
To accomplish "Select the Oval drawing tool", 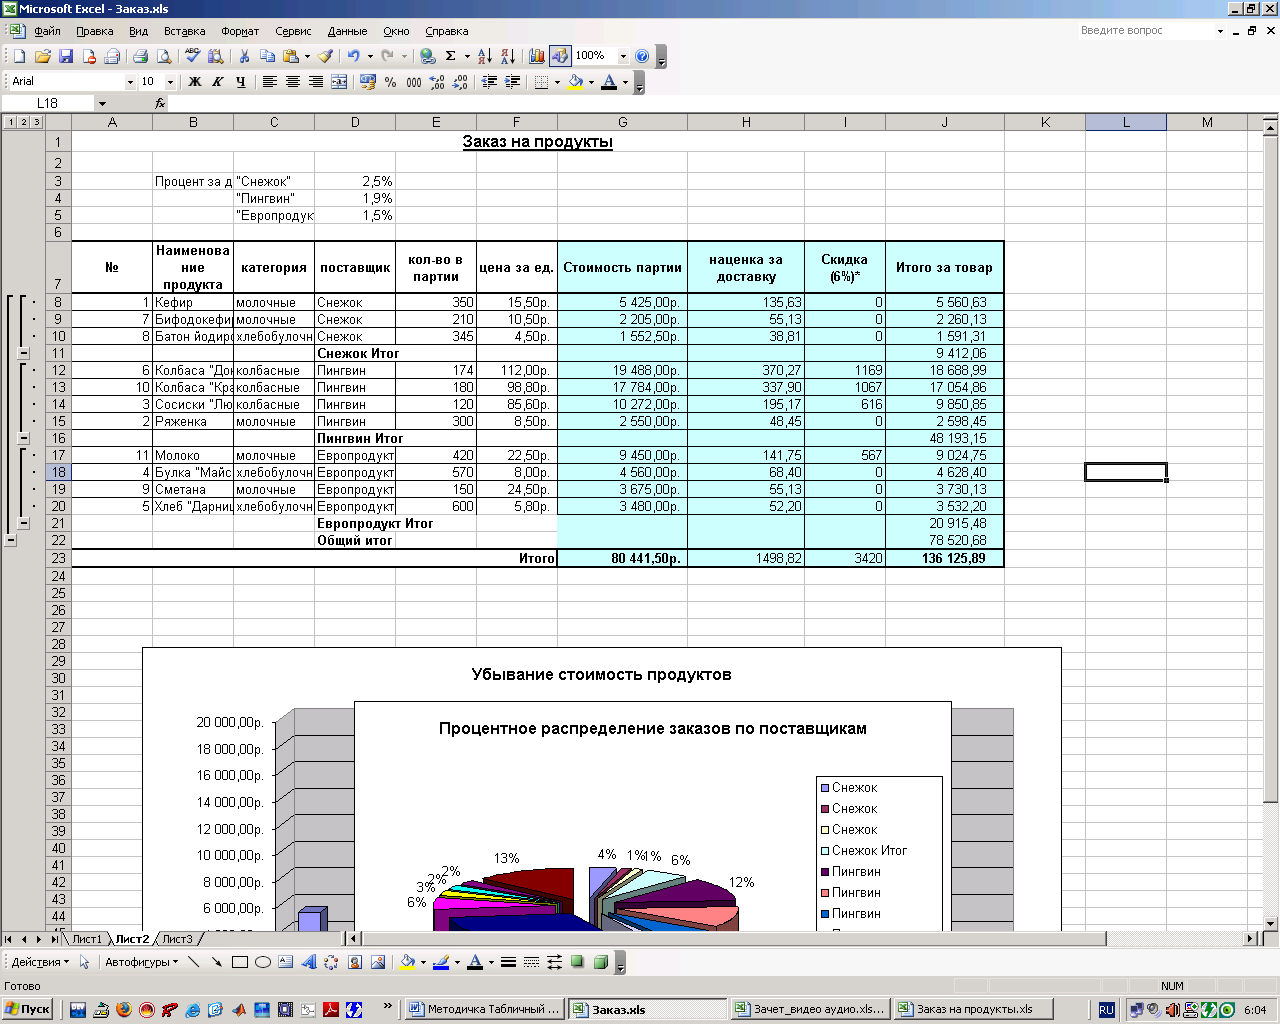I will tap(263, 962).
